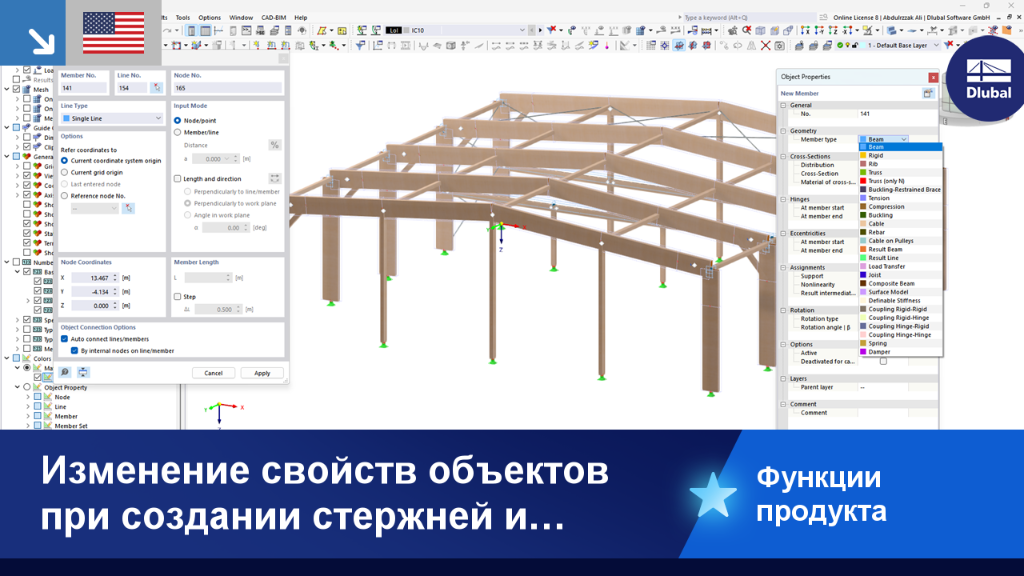Uncheck By internal nodes on line/member
The width and height of the screenshot is (1024, 576).
point(74,351)
